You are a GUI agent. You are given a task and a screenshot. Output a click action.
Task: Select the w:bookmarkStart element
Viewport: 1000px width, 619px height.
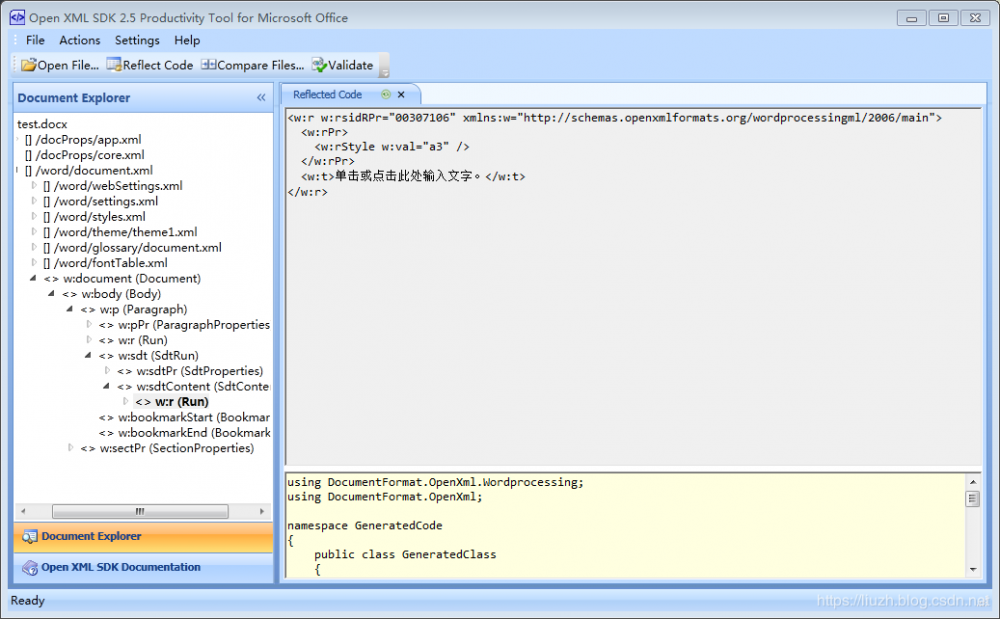tap(184, 418)
